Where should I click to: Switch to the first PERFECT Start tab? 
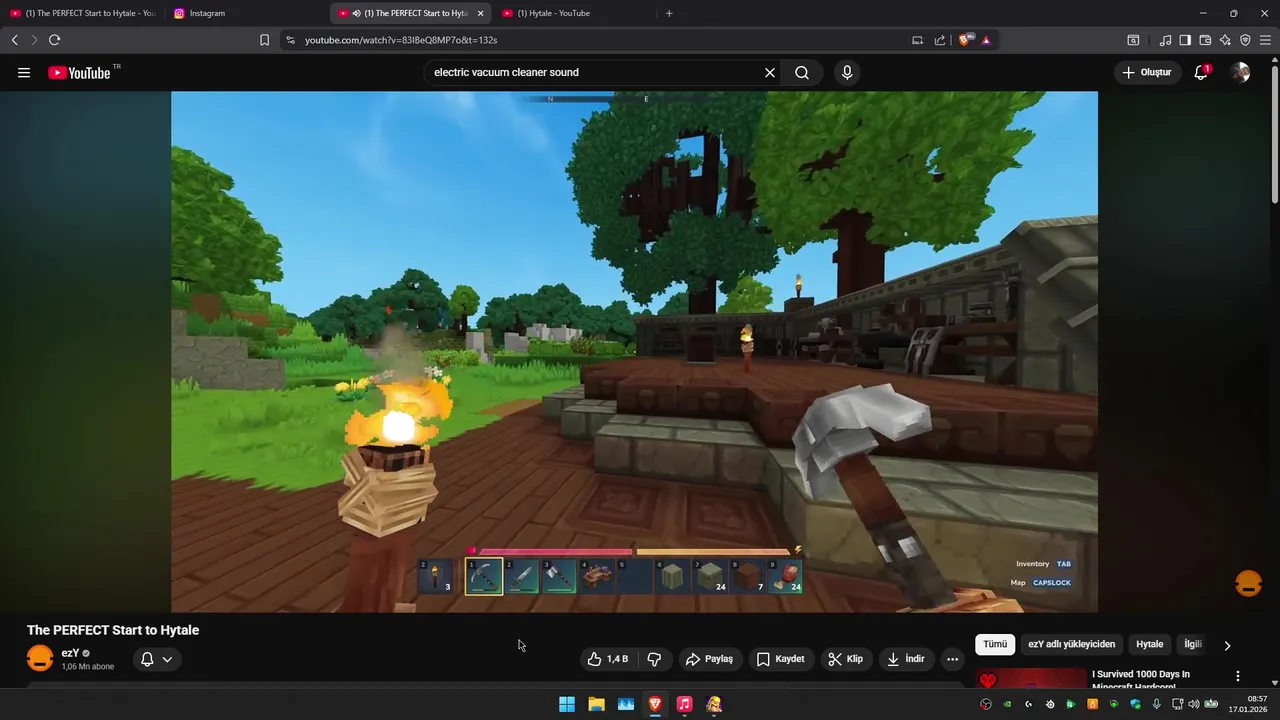pyautogui.click(x=82, y=13)
